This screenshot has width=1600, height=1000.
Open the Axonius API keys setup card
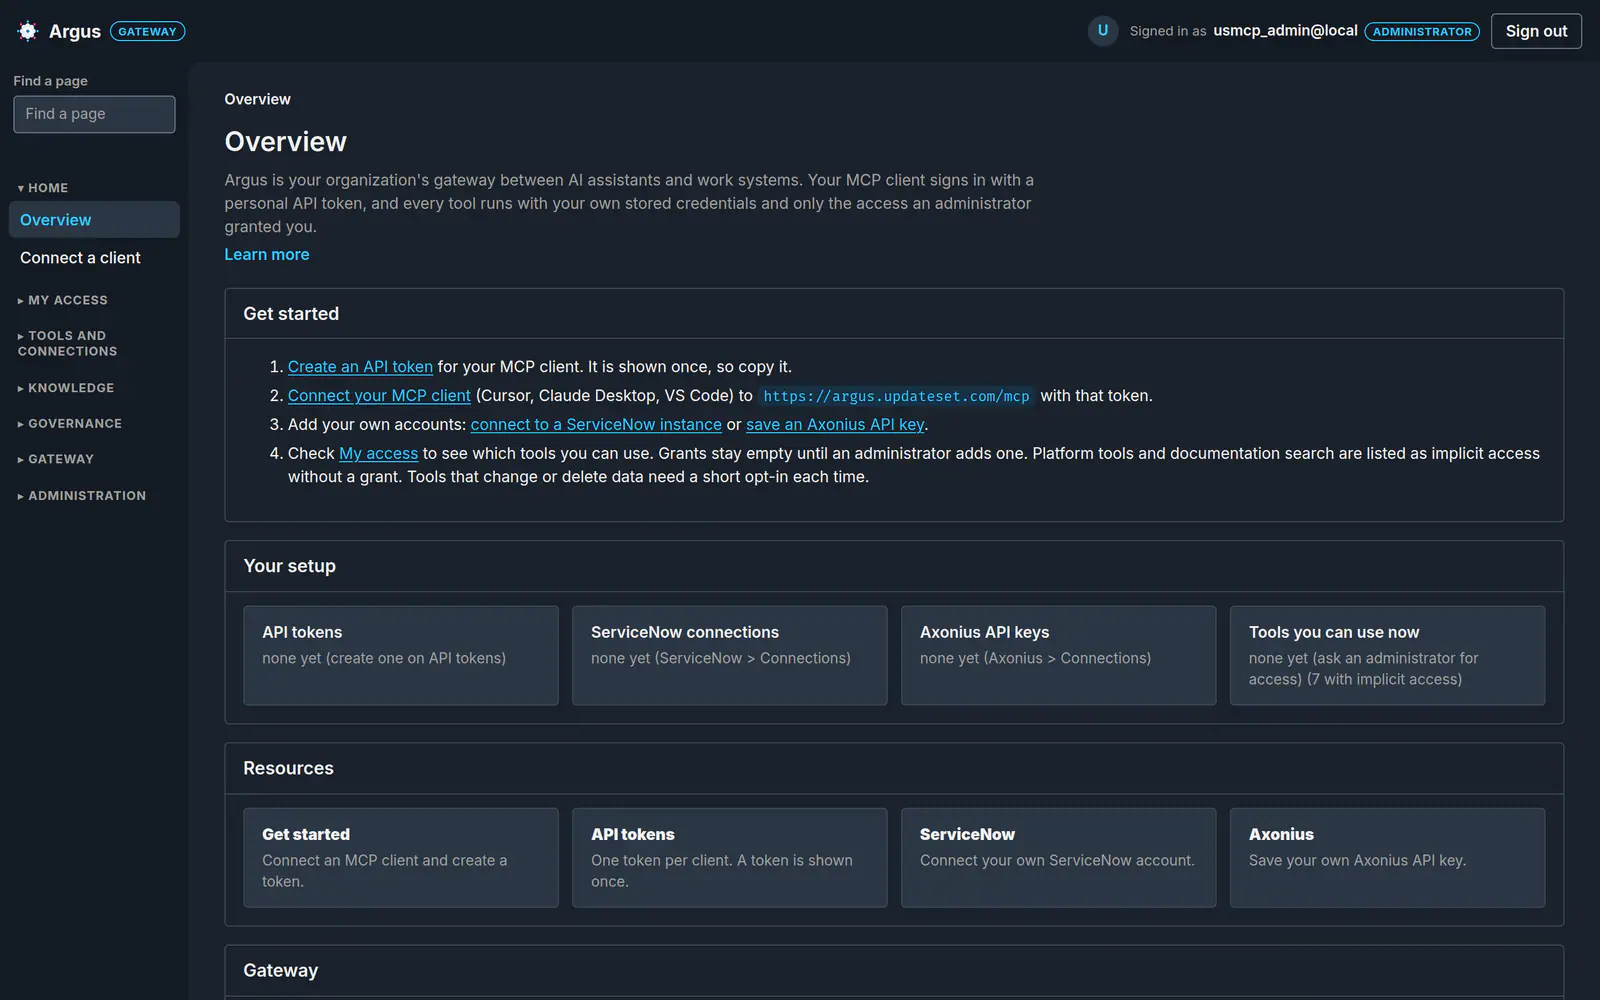[1059, 655]
